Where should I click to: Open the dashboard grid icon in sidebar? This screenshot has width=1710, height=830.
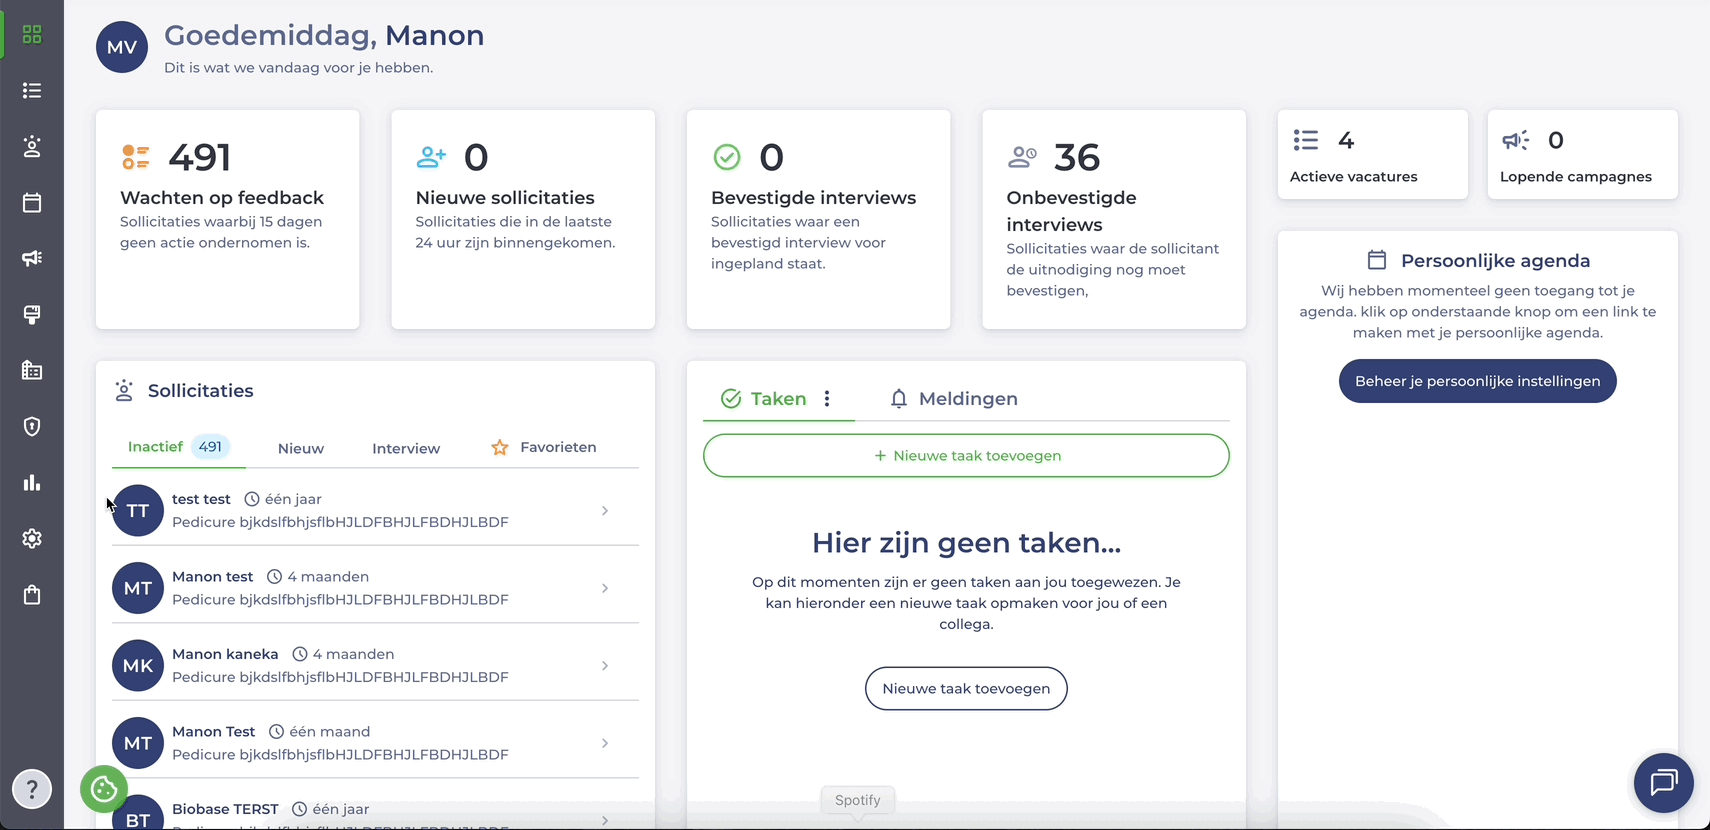click(32, 35)
